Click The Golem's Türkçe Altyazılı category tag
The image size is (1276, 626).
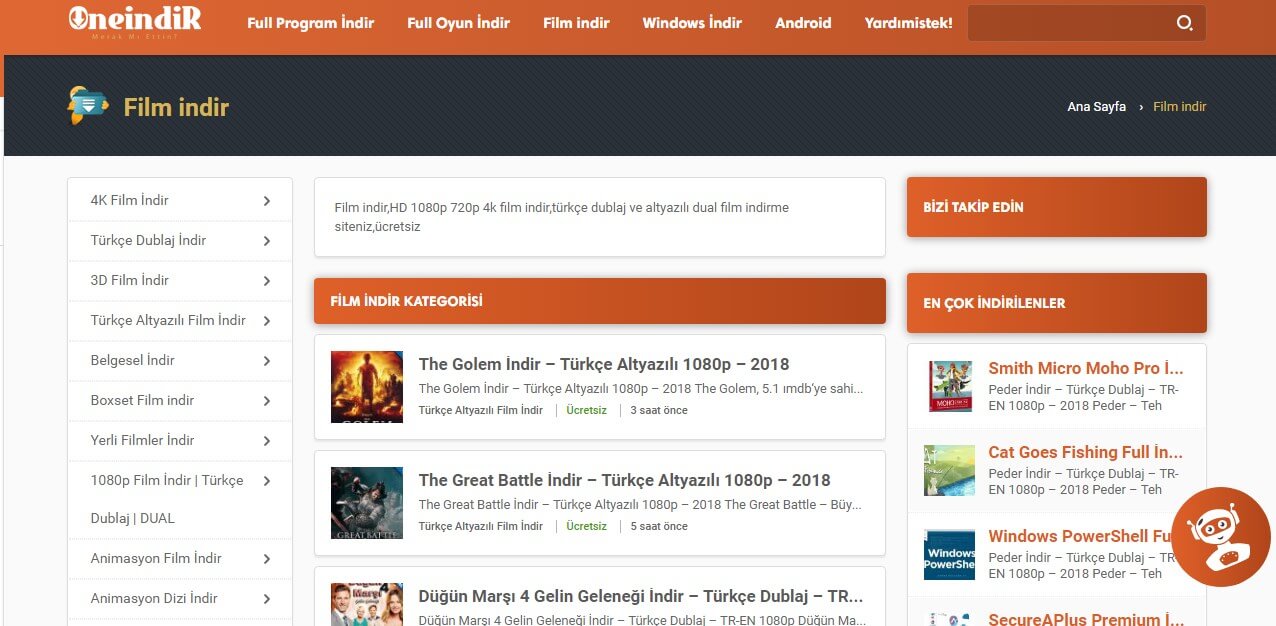click(481, 410)
